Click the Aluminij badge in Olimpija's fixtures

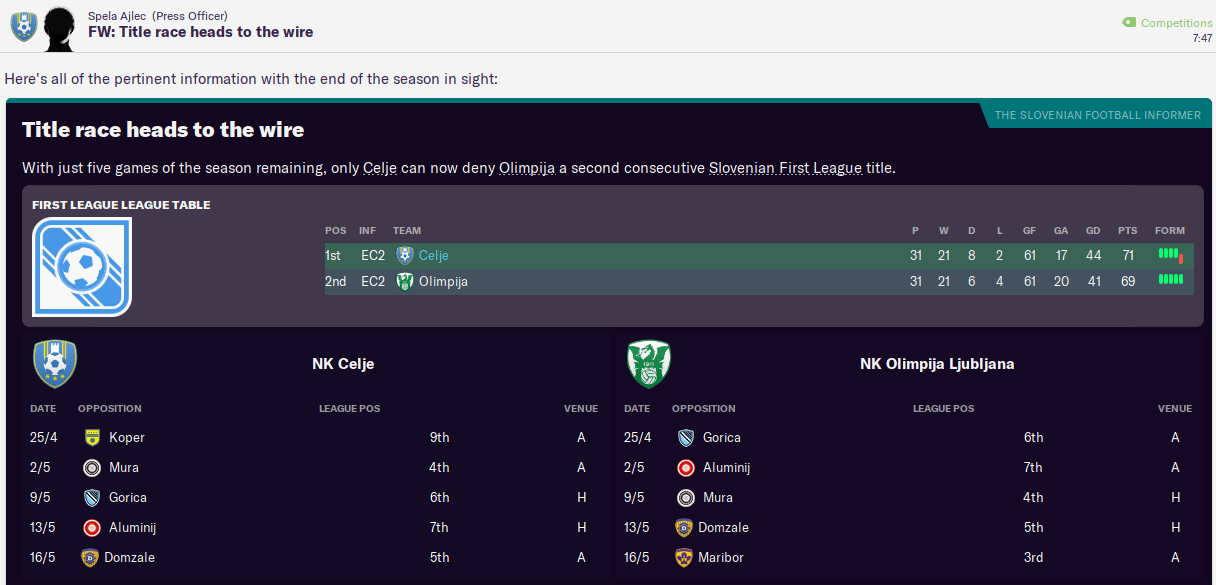tap(685, 467)
